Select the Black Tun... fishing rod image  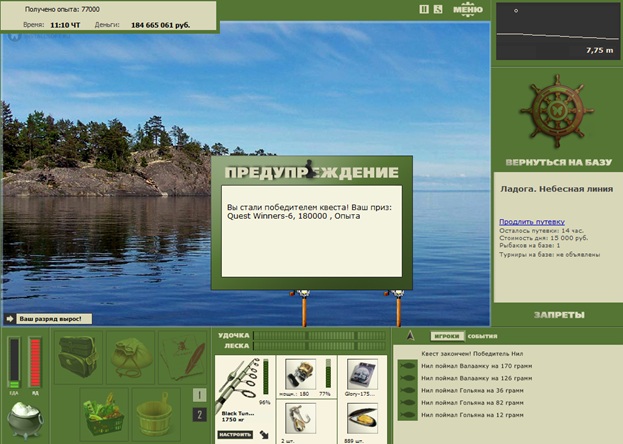click(237, 384)
